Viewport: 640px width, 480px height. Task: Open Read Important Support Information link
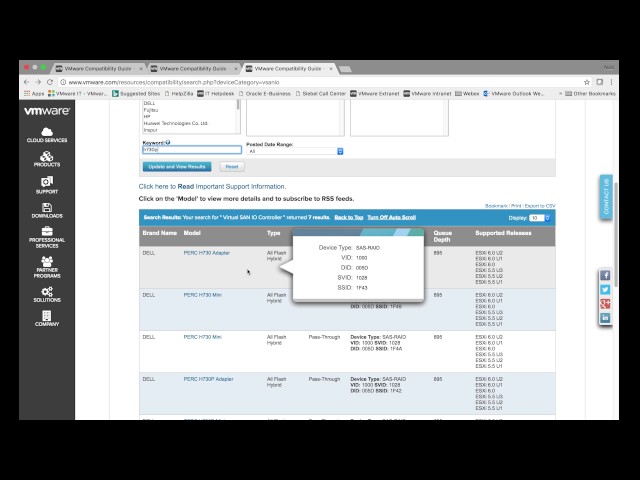(212, 187)
